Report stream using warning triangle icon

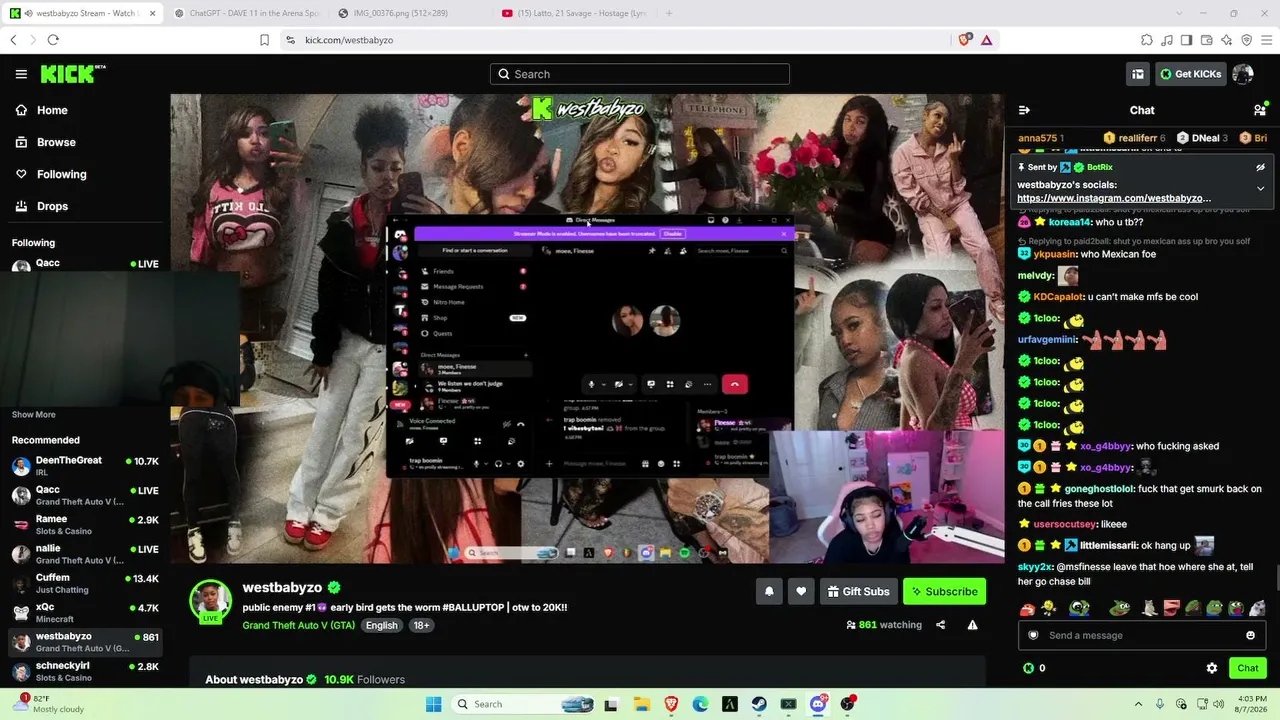coord(972,625)
